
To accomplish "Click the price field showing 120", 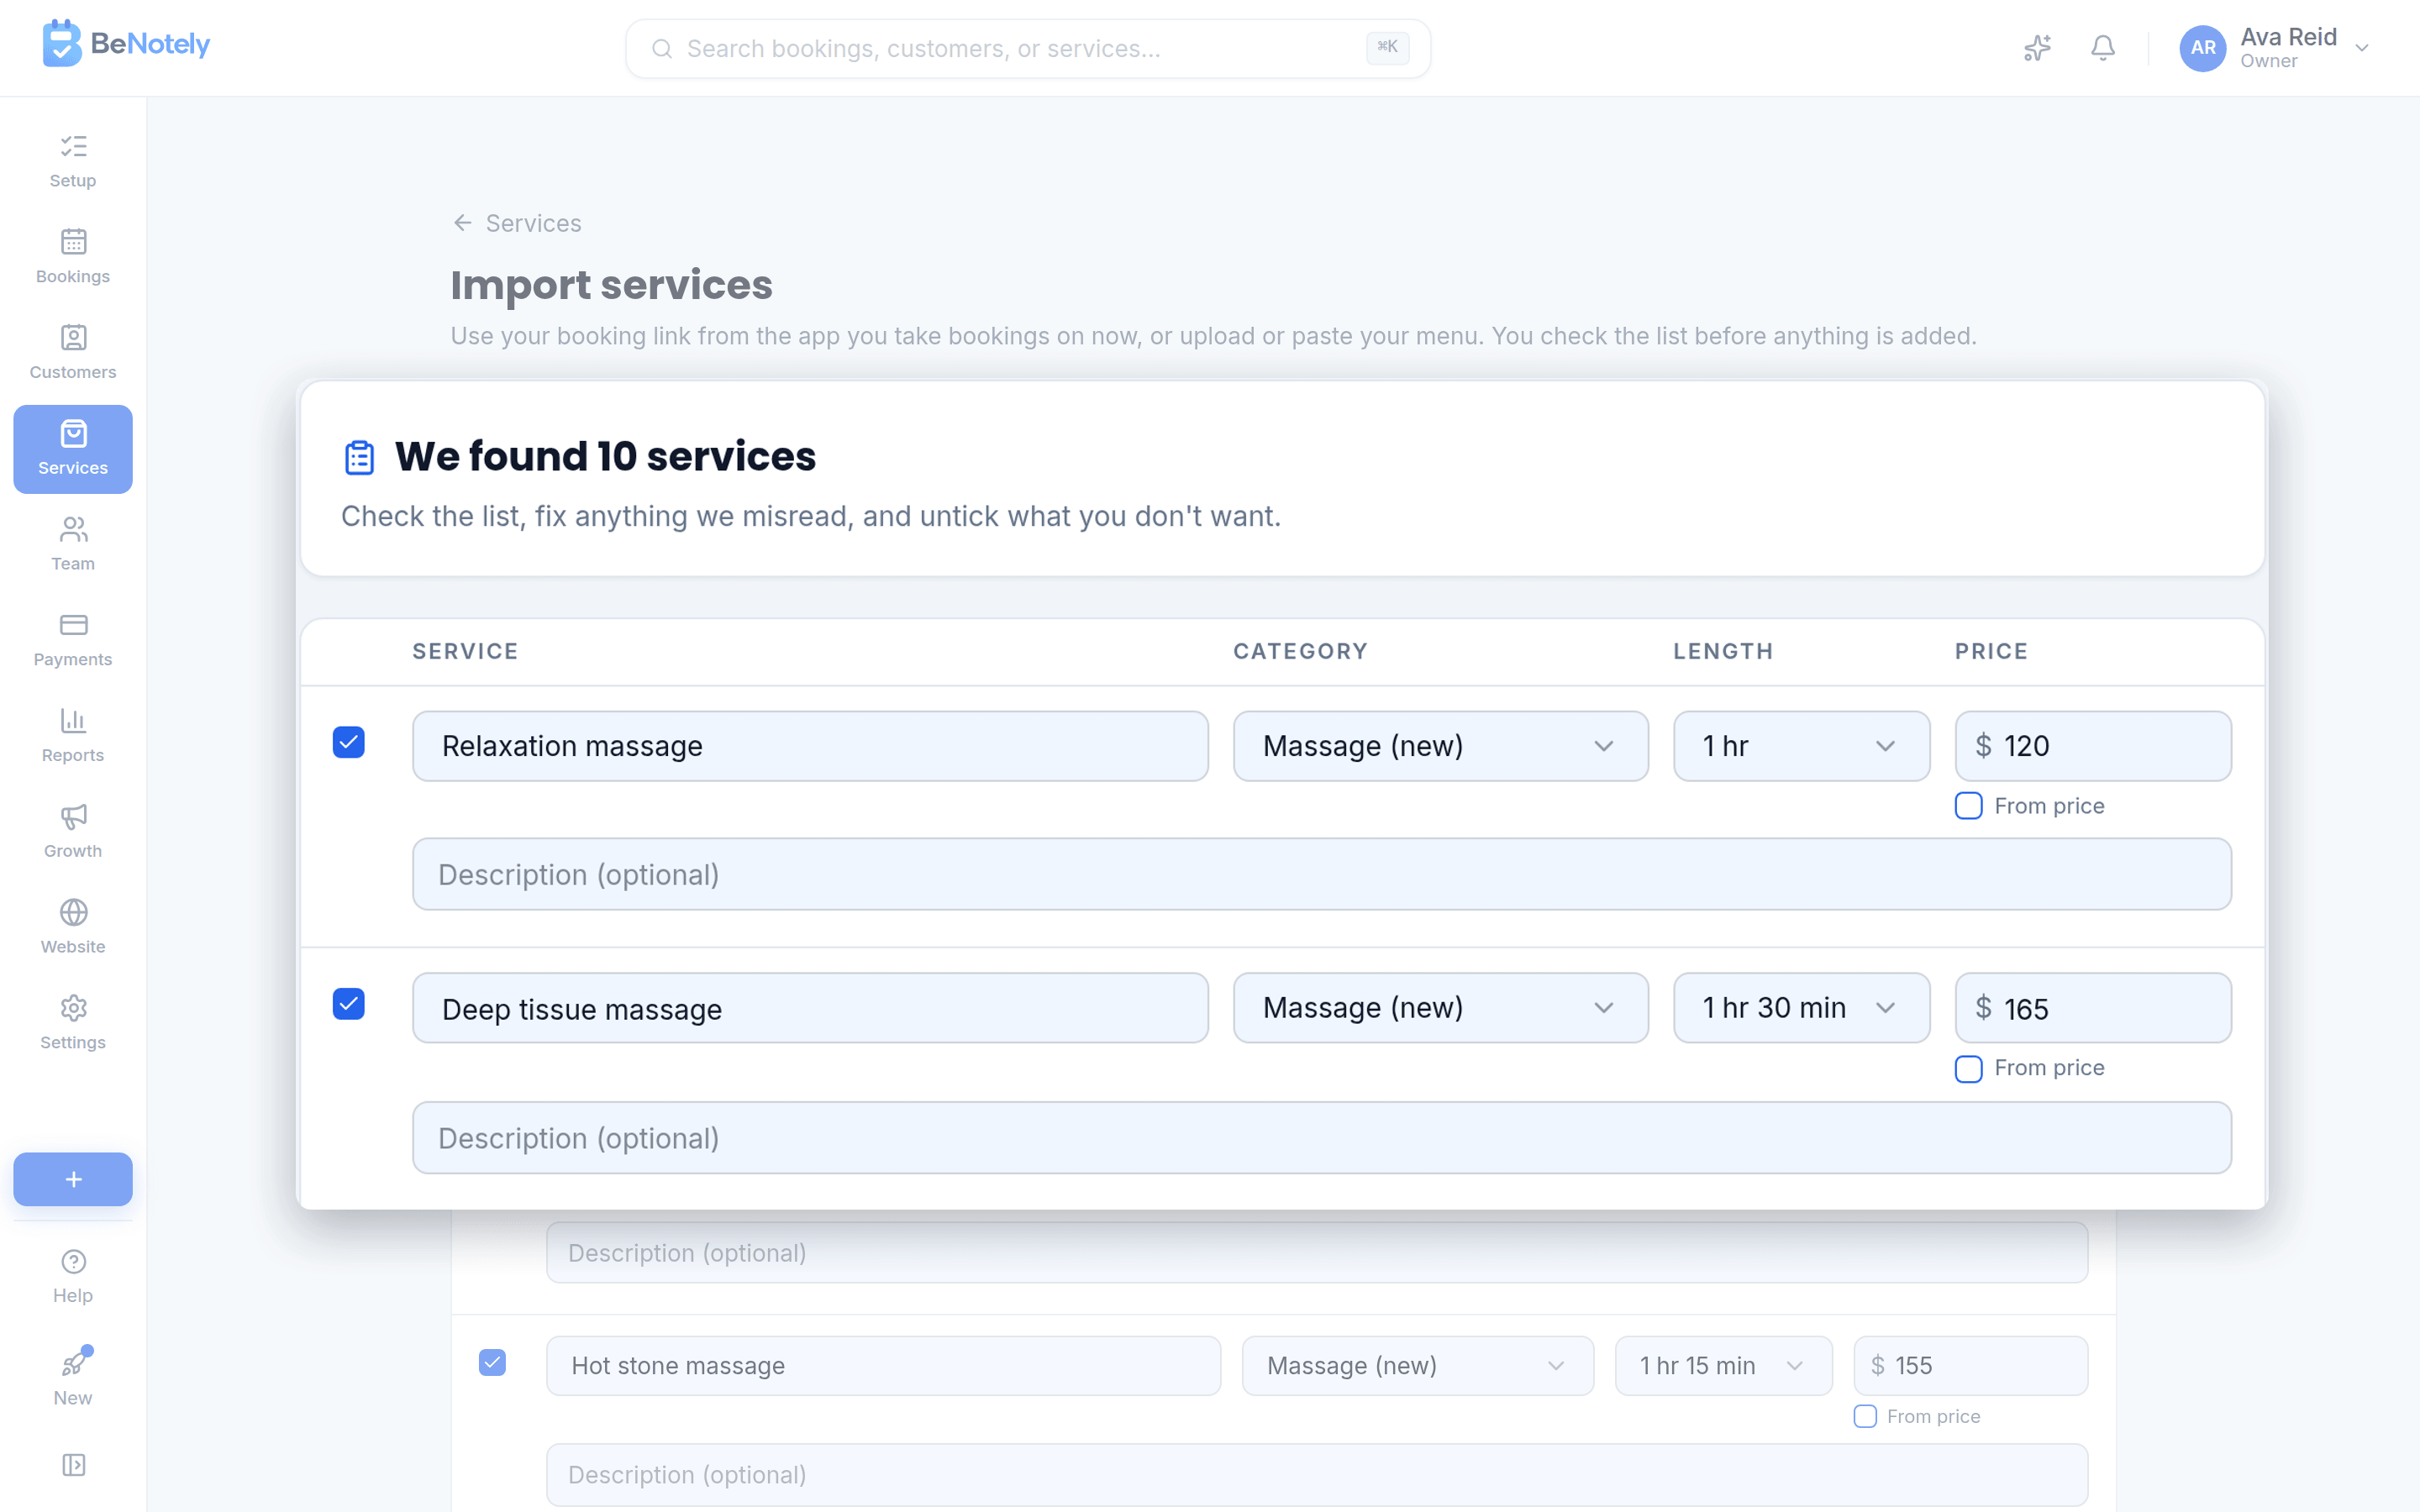I will [2093, 746].
